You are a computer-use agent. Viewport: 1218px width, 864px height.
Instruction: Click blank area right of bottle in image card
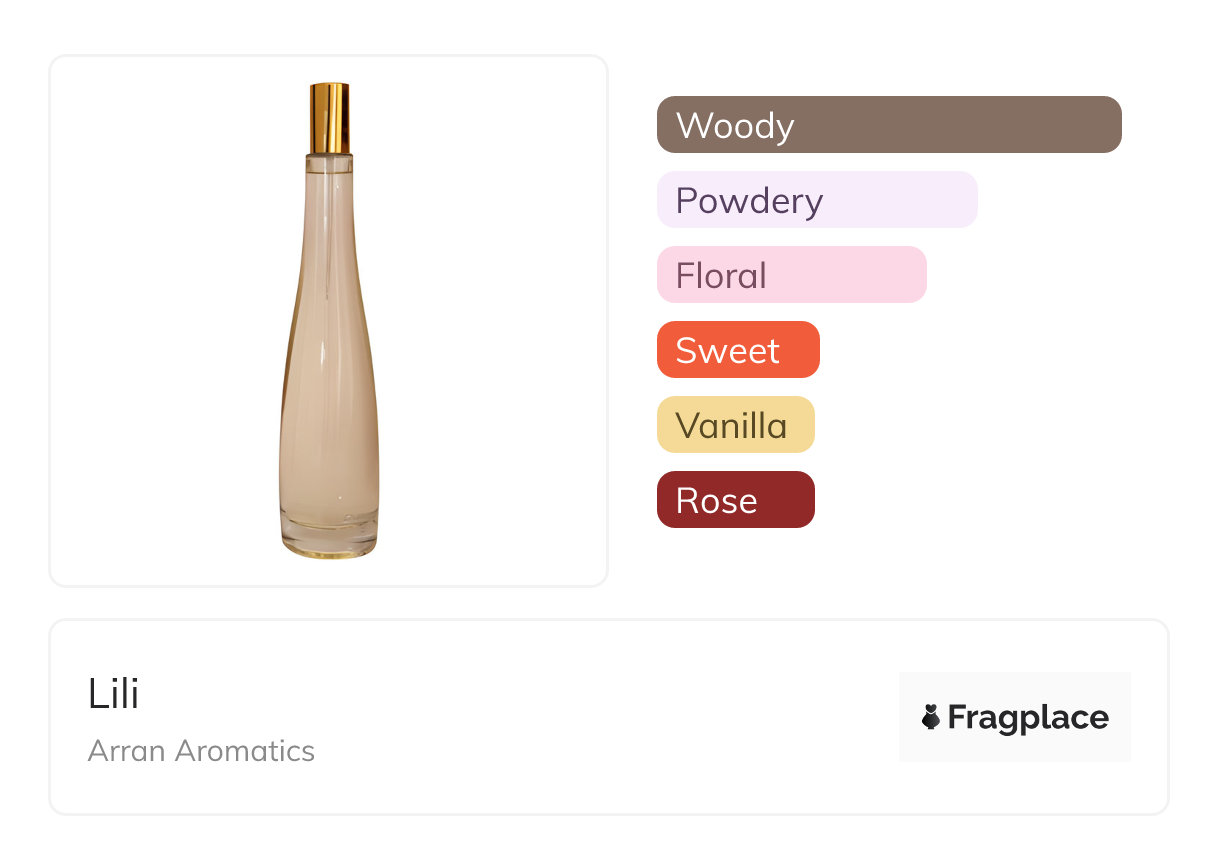[500, 320]
